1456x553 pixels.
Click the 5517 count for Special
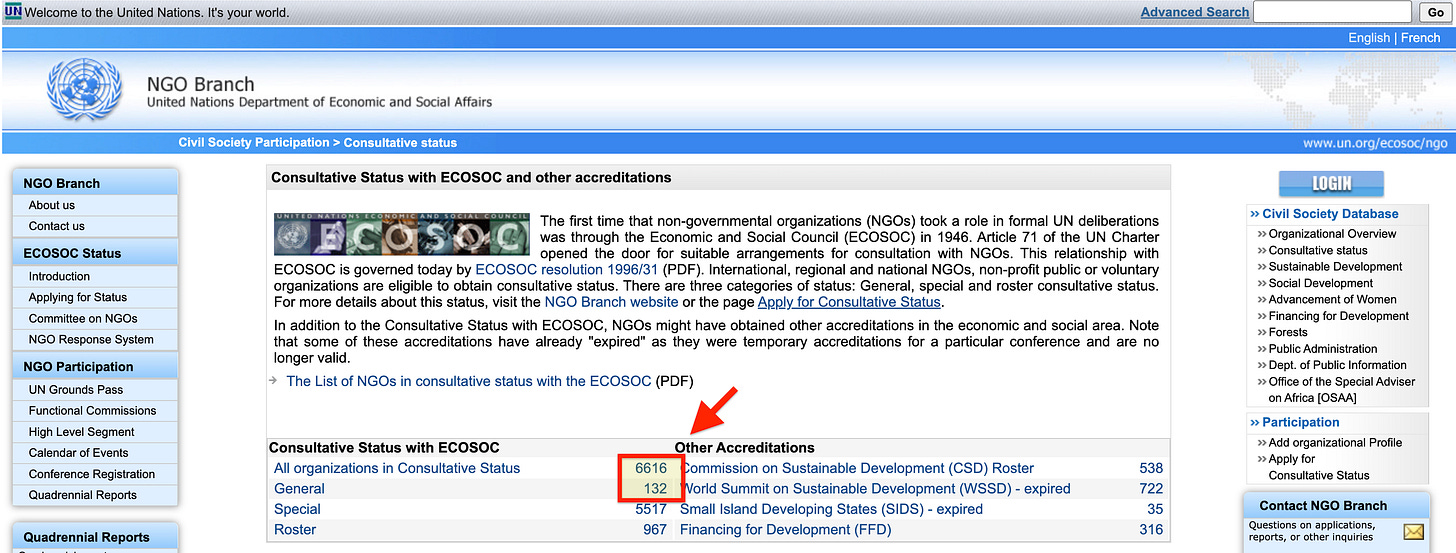[650, 509]
